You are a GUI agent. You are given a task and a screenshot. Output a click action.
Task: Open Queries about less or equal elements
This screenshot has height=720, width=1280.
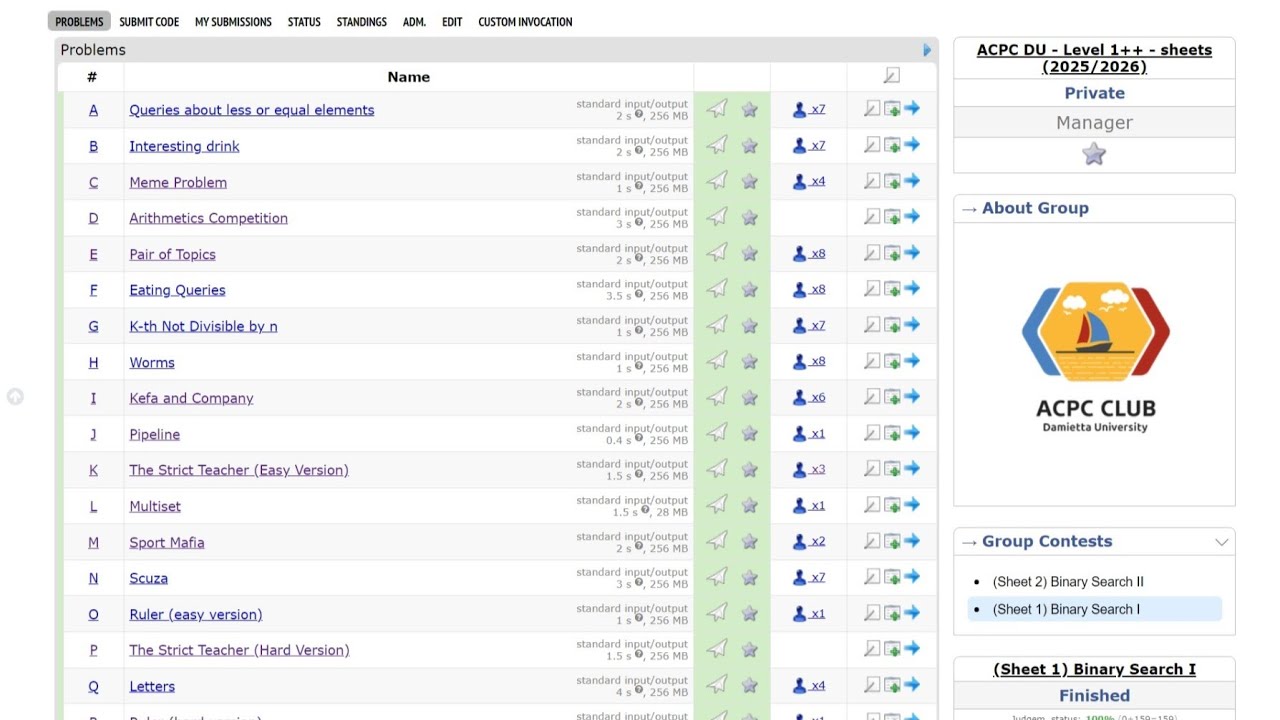(252, 110)
